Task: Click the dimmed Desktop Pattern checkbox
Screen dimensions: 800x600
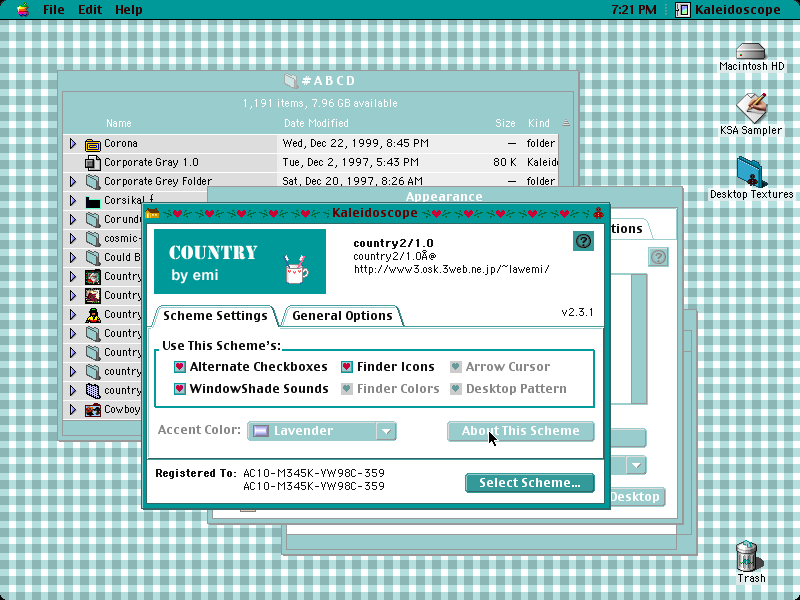Action: (x=456, y=389)
